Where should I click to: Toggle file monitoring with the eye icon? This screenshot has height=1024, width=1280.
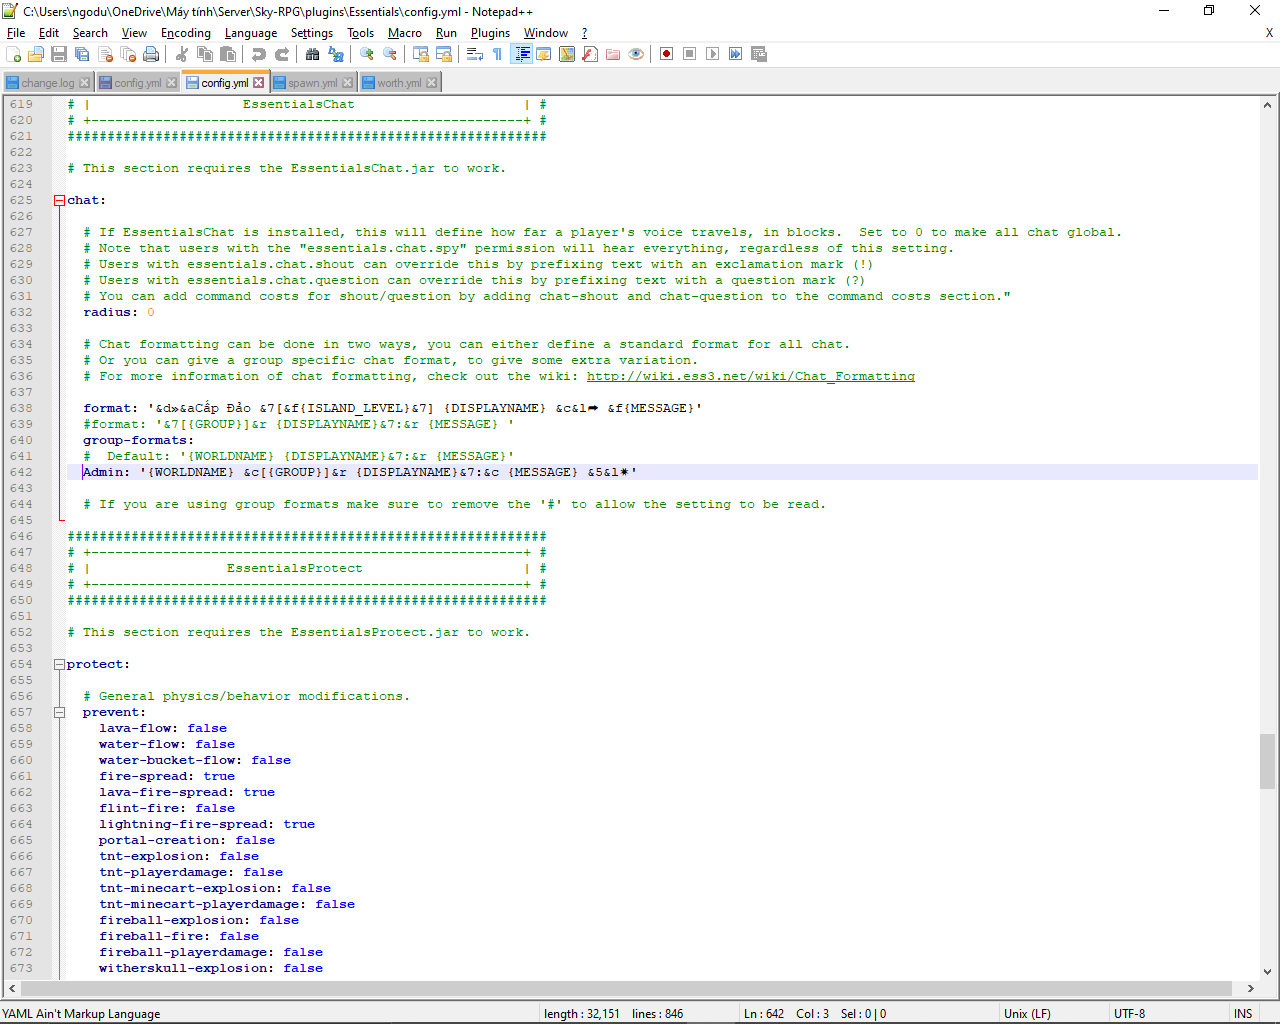tap(636, 54)
